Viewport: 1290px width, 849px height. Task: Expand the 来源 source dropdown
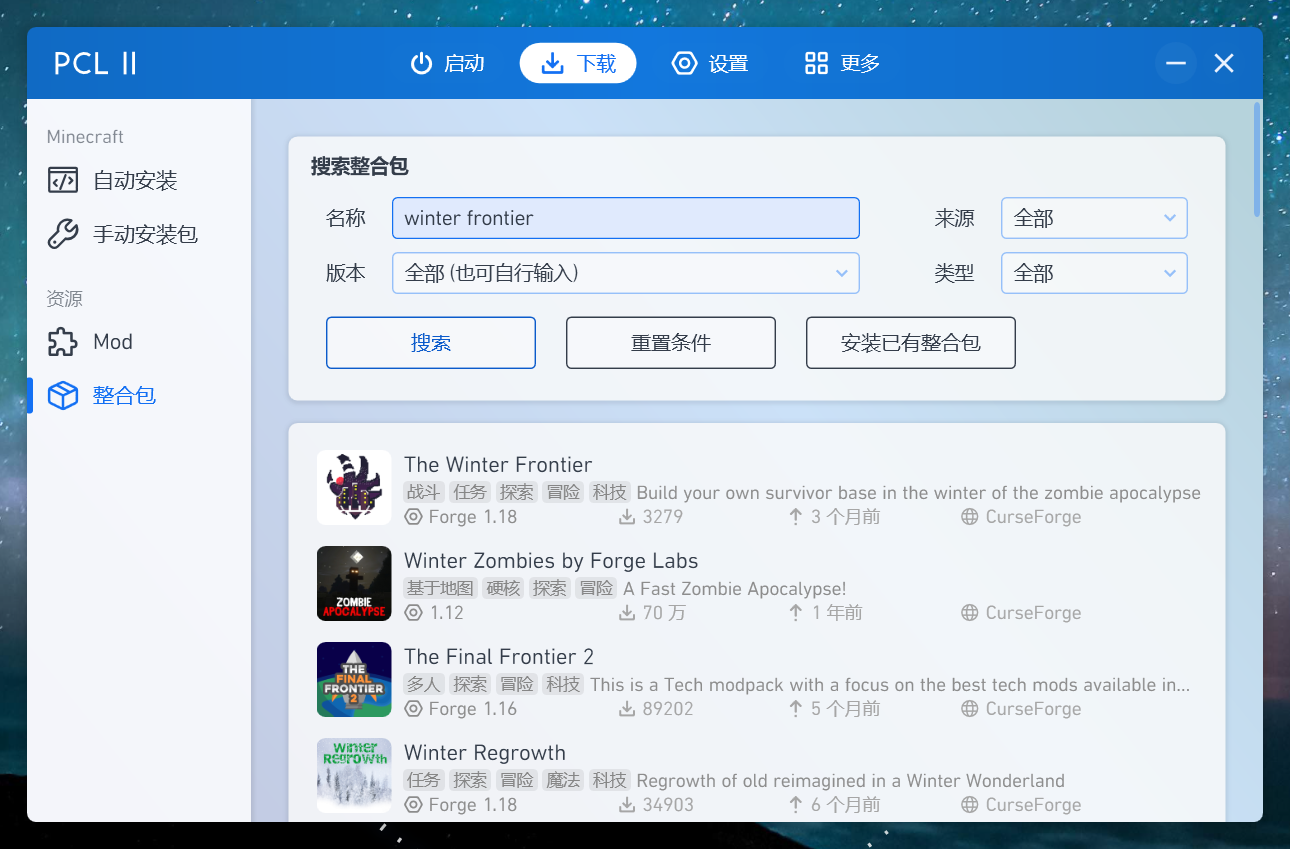tap(1094, 218)
